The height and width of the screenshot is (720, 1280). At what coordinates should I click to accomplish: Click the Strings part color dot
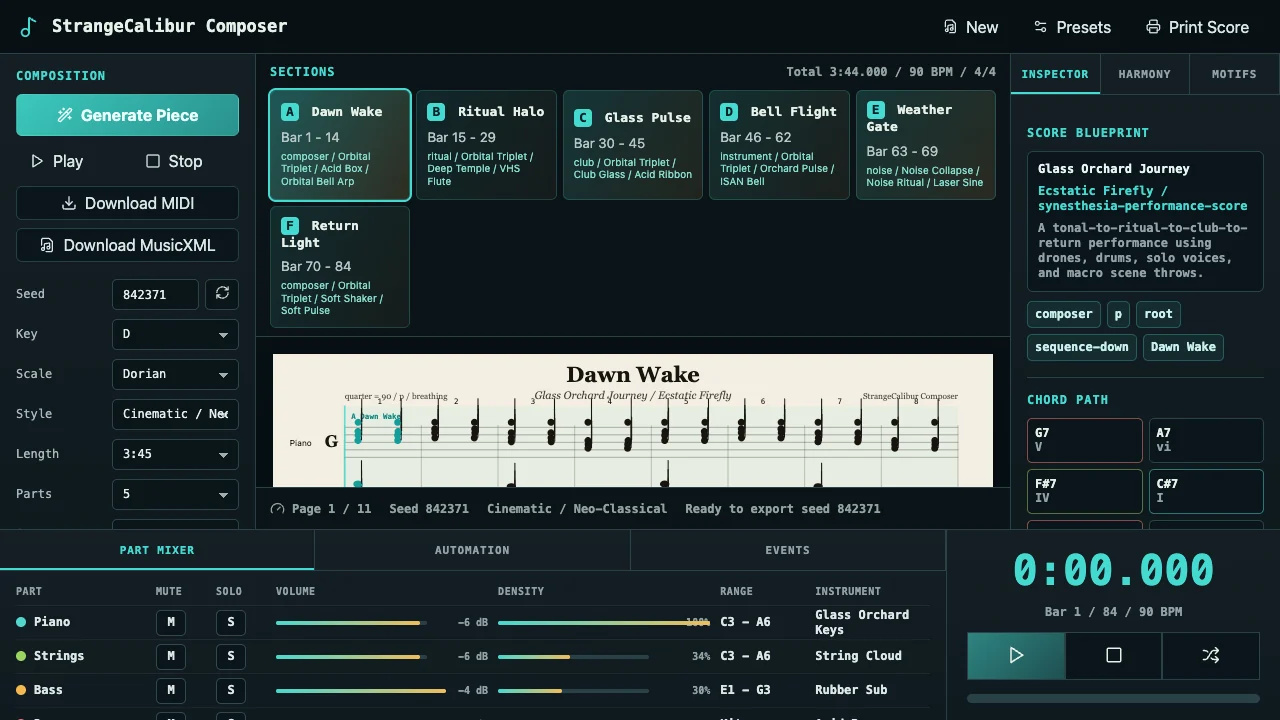coord(21,656)
